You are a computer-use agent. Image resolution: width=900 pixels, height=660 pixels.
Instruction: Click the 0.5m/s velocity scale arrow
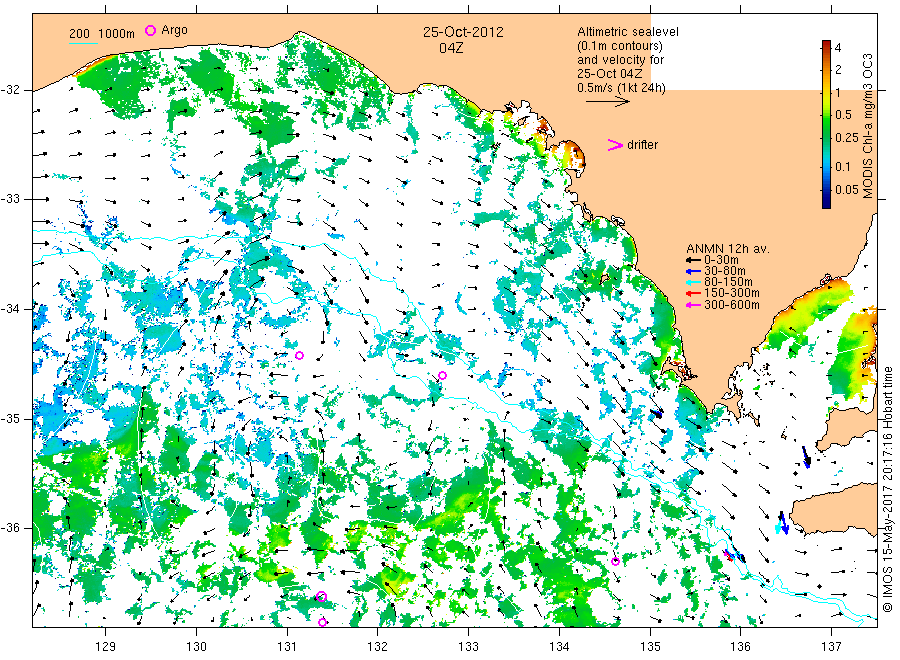pyautogui.click(x=607, y=102)
